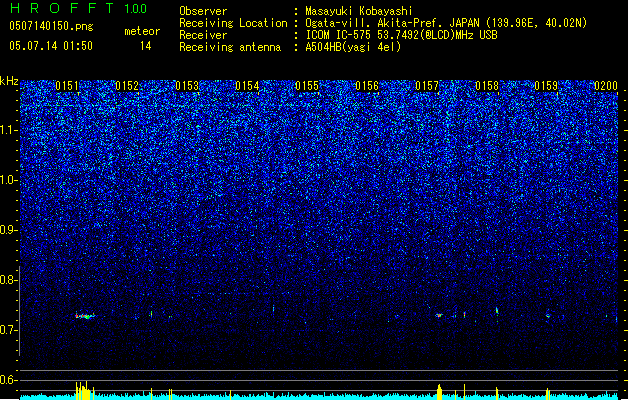Click the filename 0507140150.png
629x400 pixels.
(51, 26)
